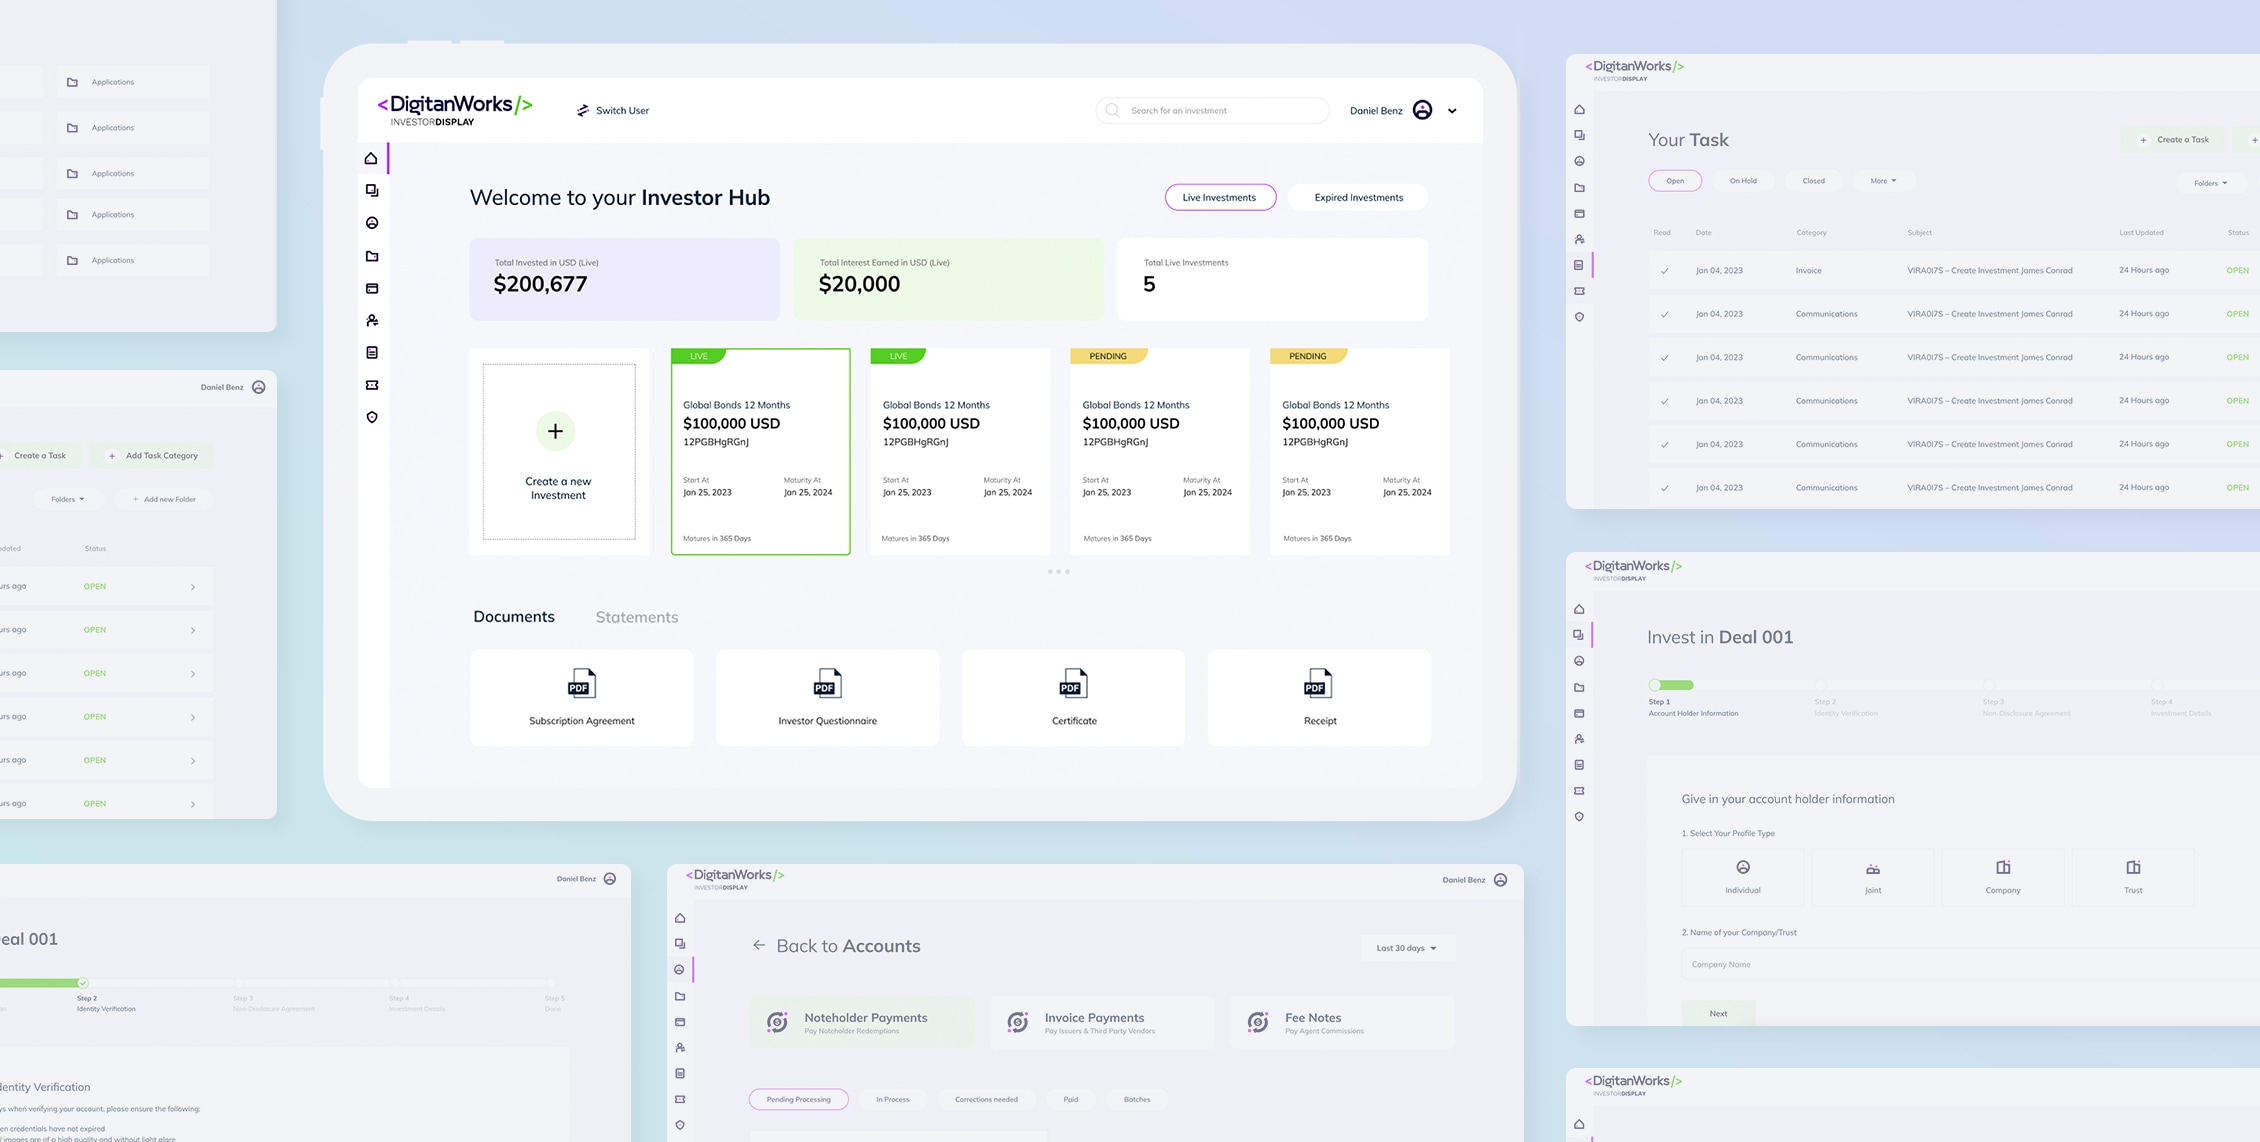Click the ticket icon in the sidebar

371,384
